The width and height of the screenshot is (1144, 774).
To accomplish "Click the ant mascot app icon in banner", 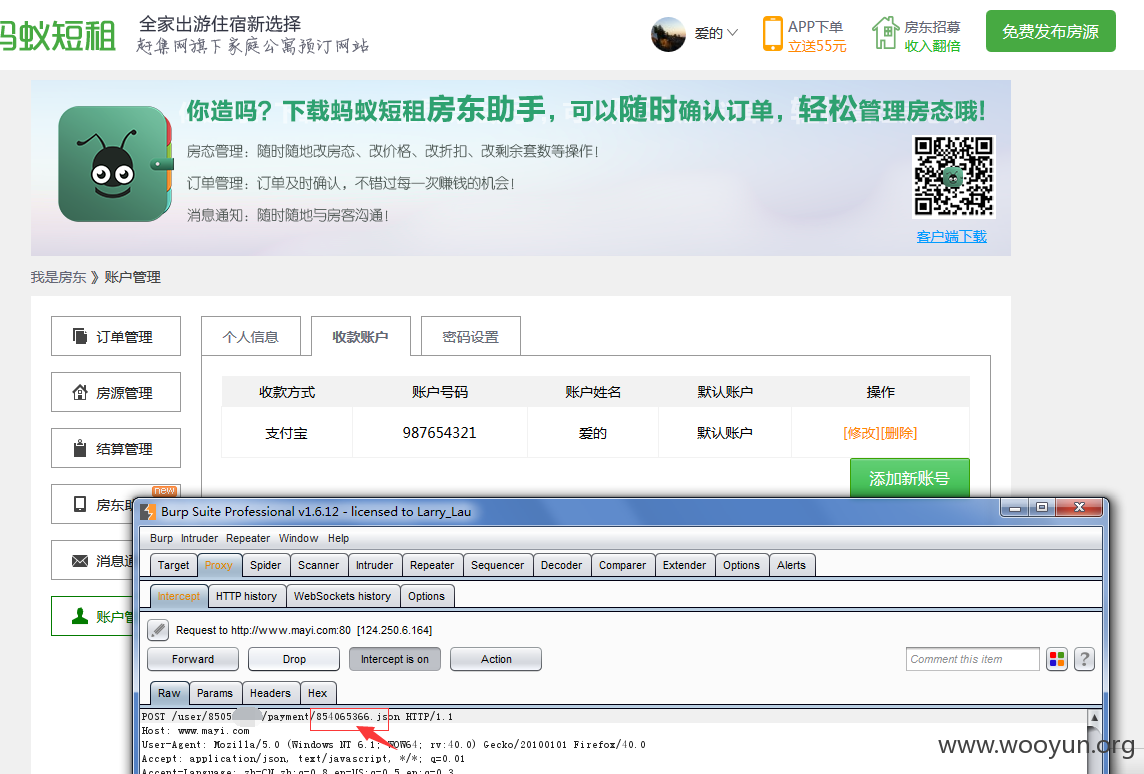I will tap(115, 163).
